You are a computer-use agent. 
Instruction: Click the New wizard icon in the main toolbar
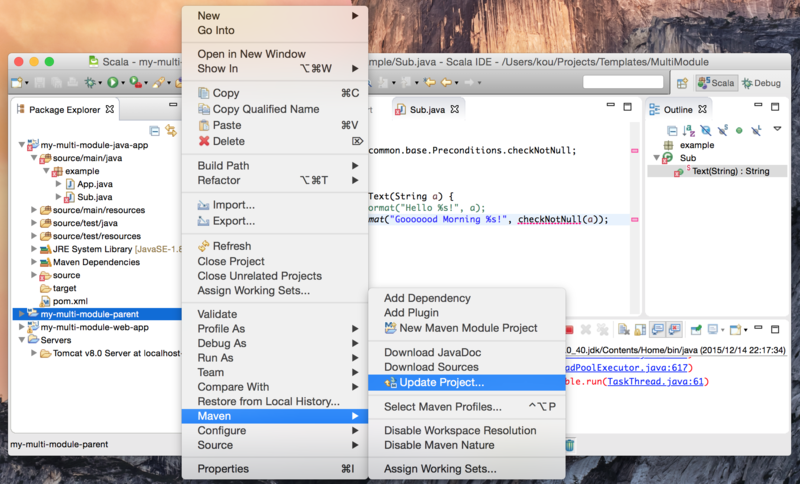pyautogui.click(x=17, y=82)
